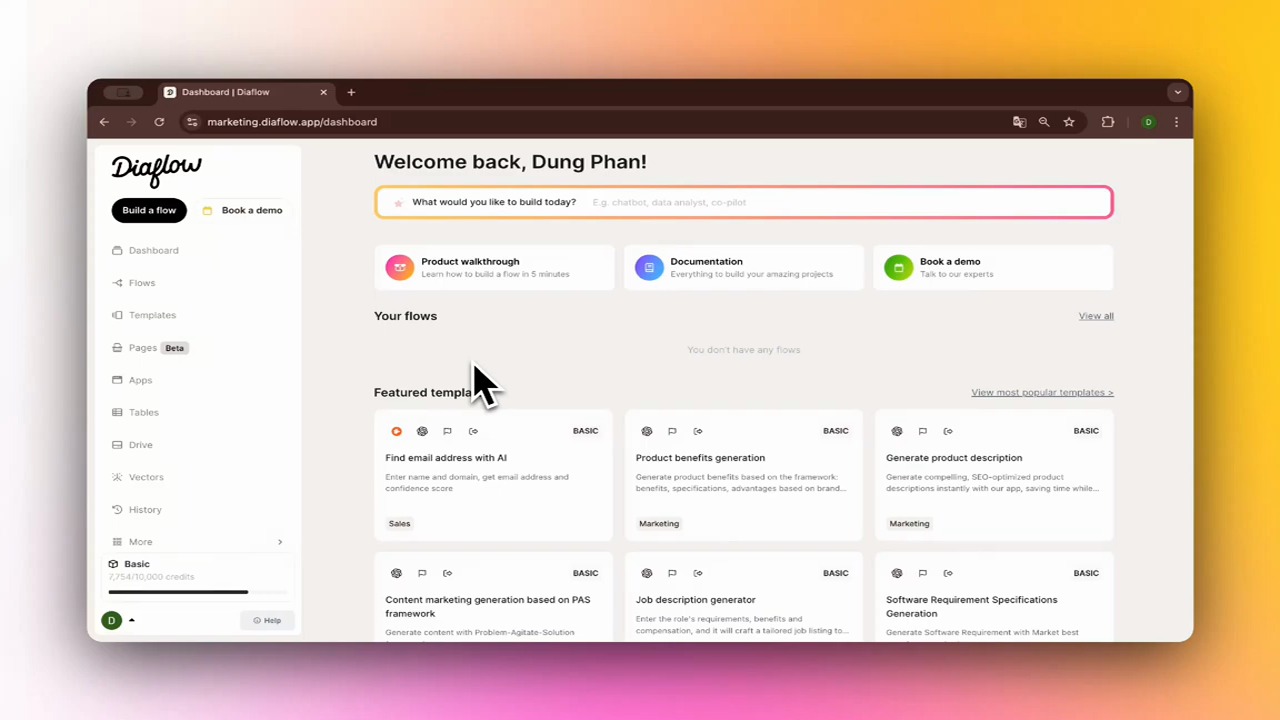Click the credits usage progress bar
This screenshot has width=1280, height=720.
click(x=198, y=592)
